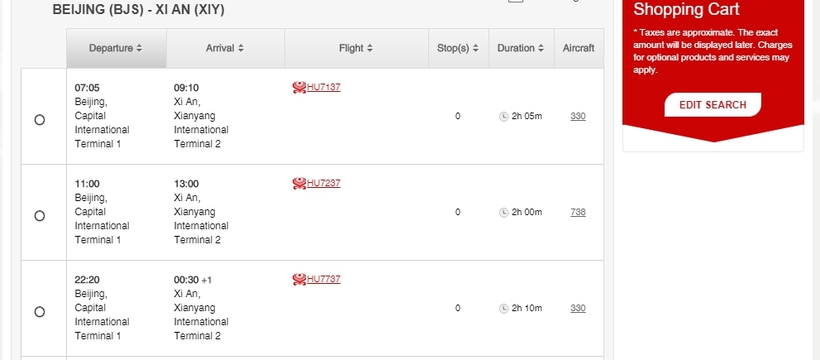820x360 pixels.
Task: Sort by Stop(s) column header
Action: 459,48
